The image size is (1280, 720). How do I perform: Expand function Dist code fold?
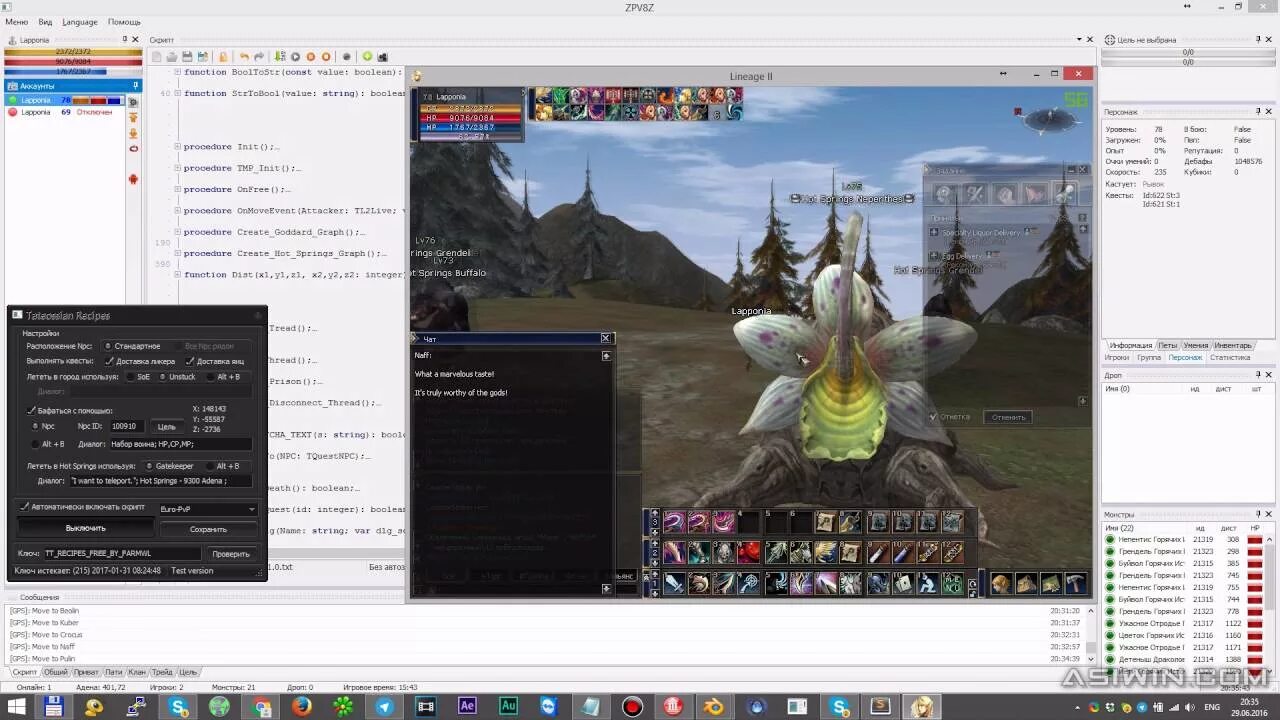(178, 274)
